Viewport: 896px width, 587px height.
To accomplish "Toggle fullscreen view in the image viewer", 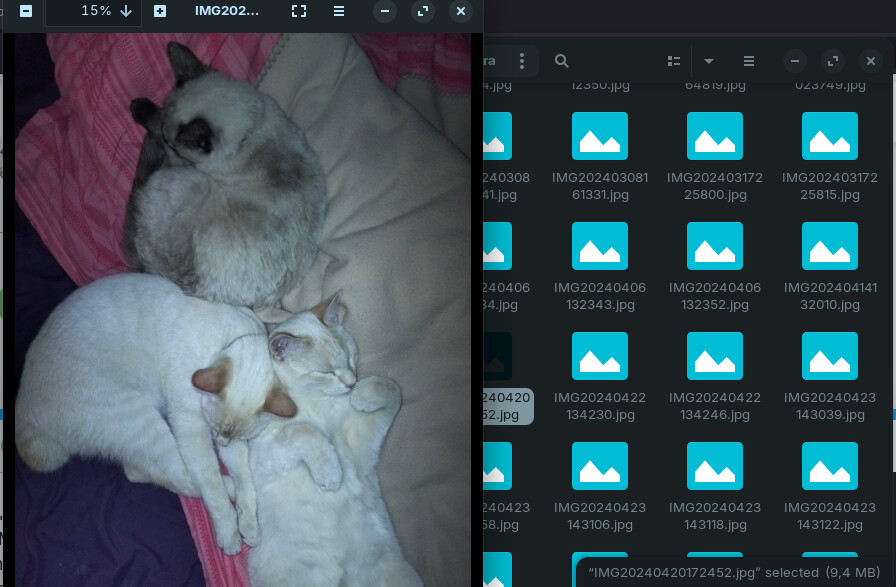I will pos(299,11).
